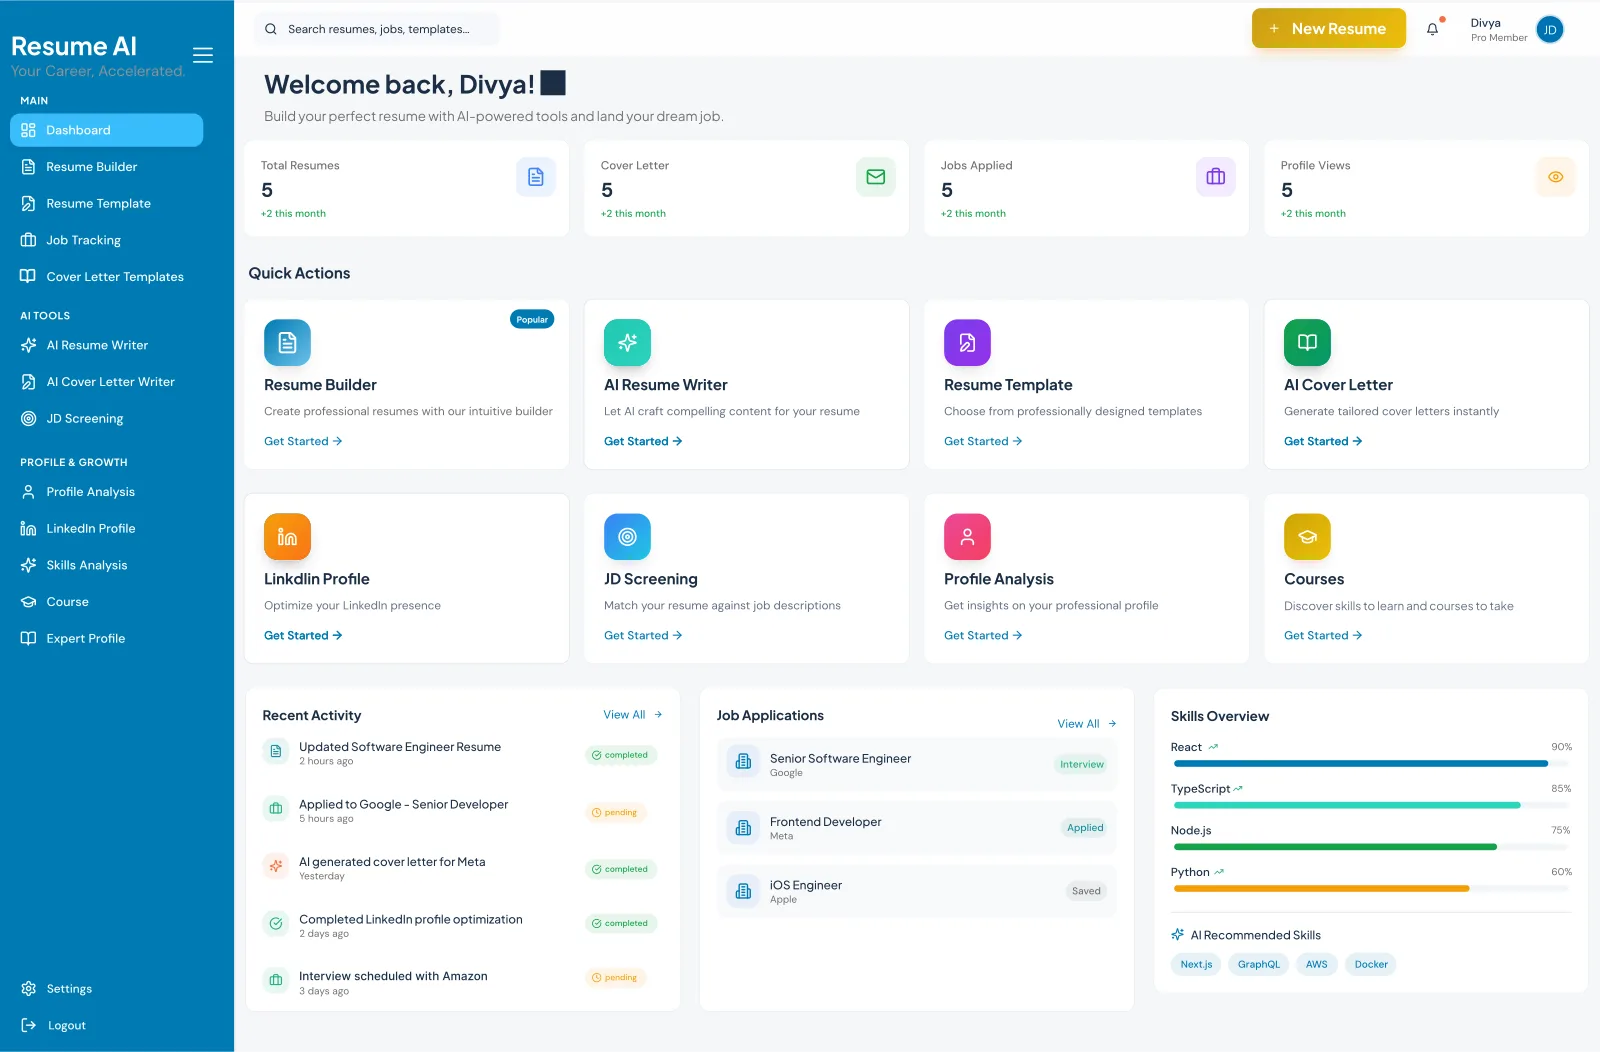1600x1052 pixels.
Task: Toggle the sidebar hamburger menu
Action: point(203,55)
